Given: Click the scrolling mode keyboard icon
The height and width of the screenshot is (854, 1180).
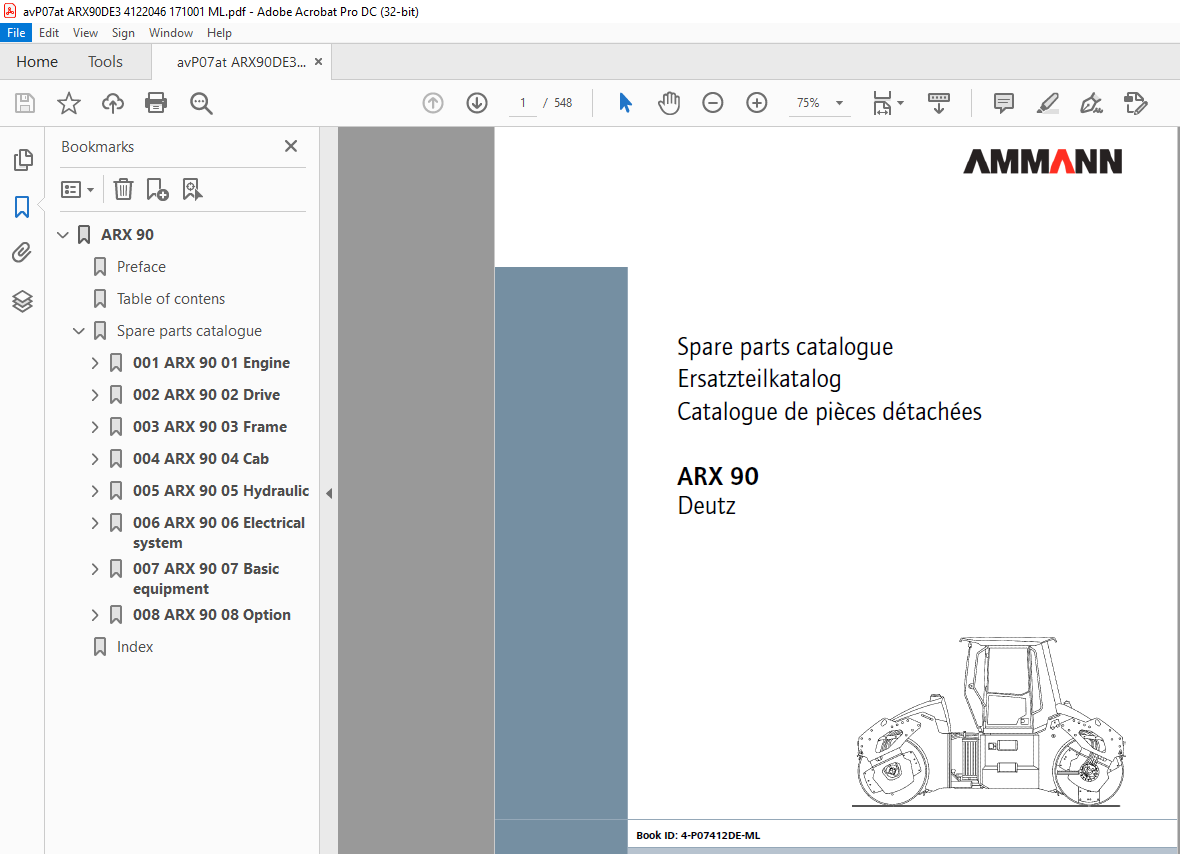Looking at the screenshot, I should (x=938, y=103).
